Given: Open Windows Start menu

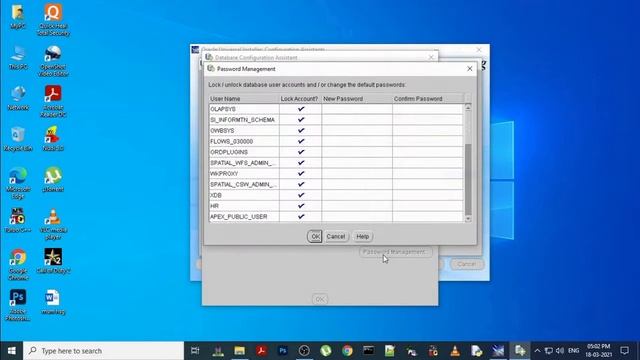Looking at the screenshot, I should tap(11, 351).
